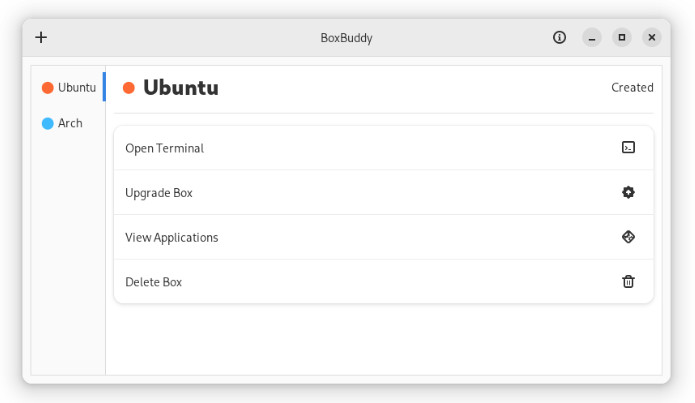The height and width of the screenshot is (403, 695).
Task: Click the terminal icon in the Open Terminal row
Action: (628, 147)
